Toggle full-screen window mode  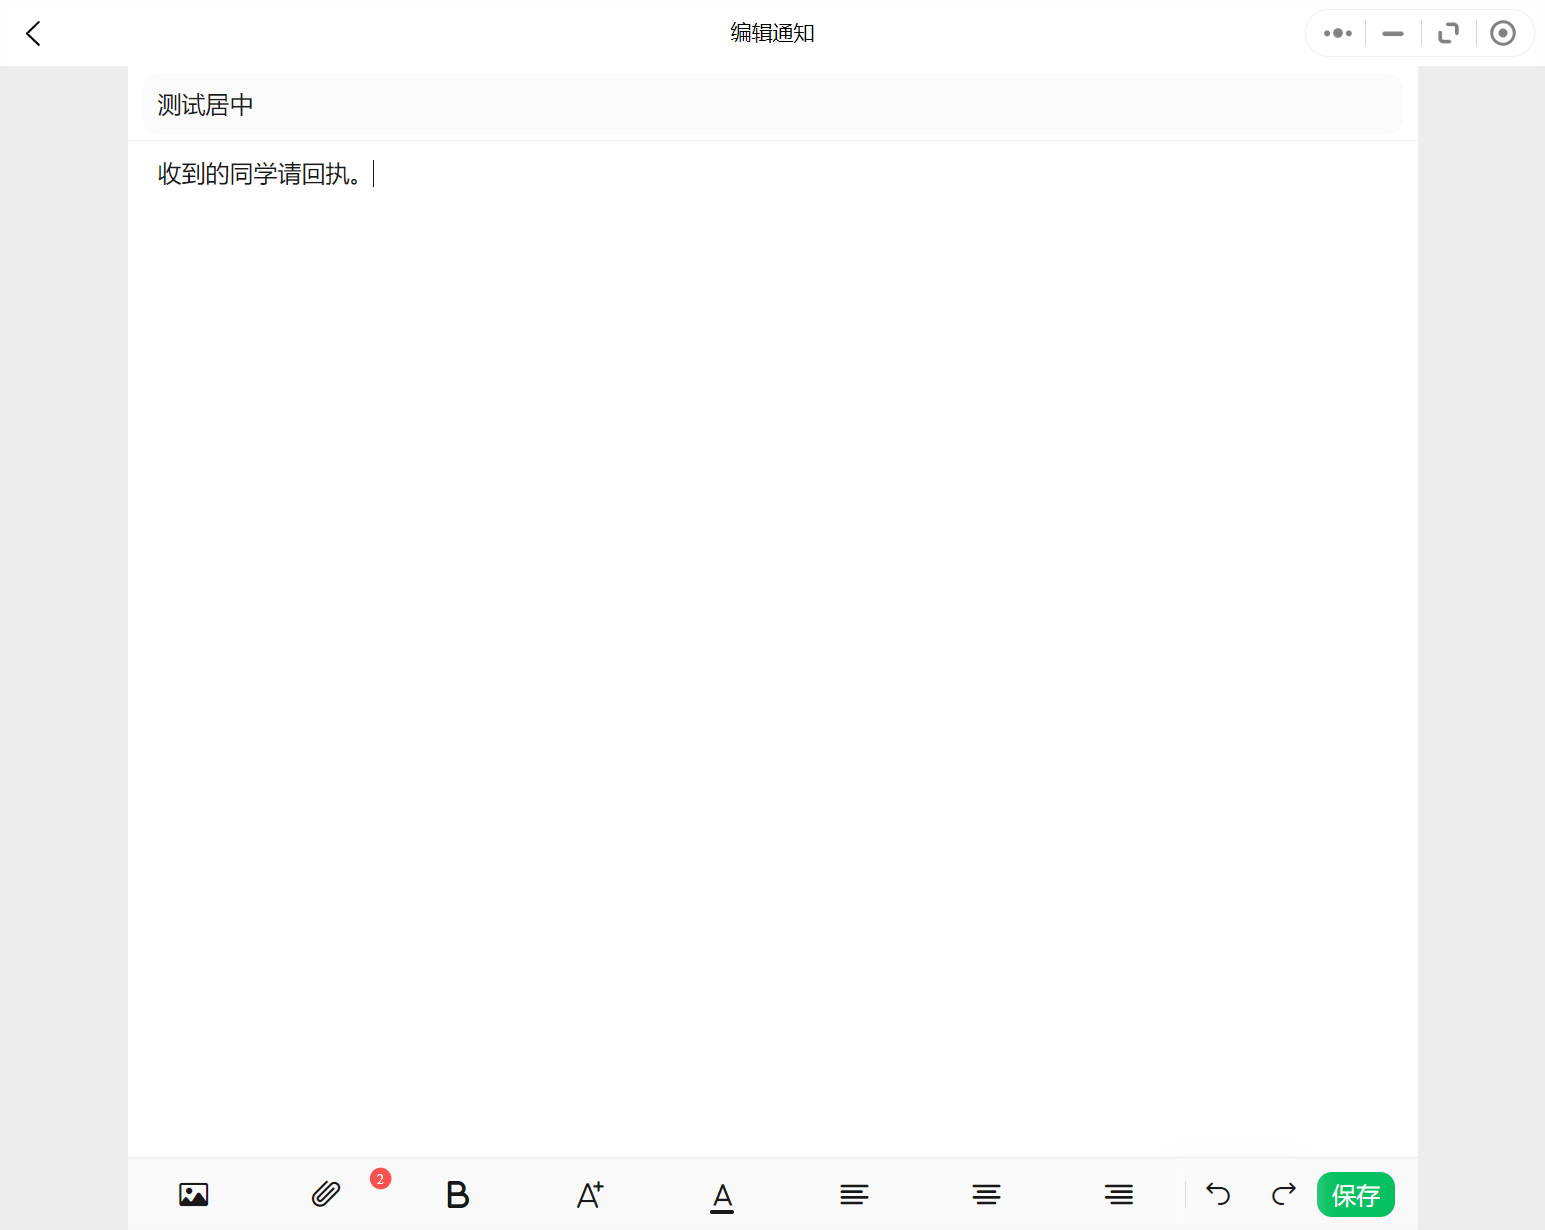(1448, 33)
